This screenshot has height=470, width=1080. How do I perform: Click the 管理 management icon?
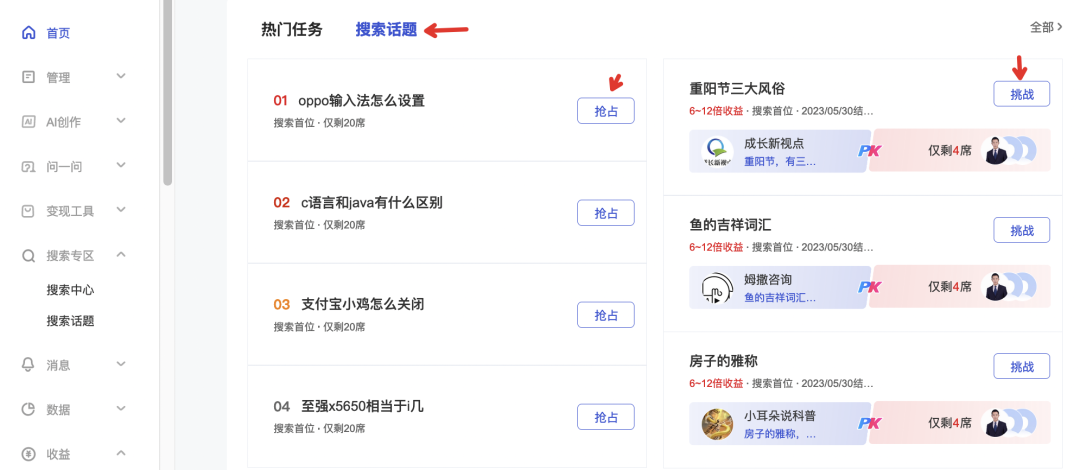tap(29, 77)
